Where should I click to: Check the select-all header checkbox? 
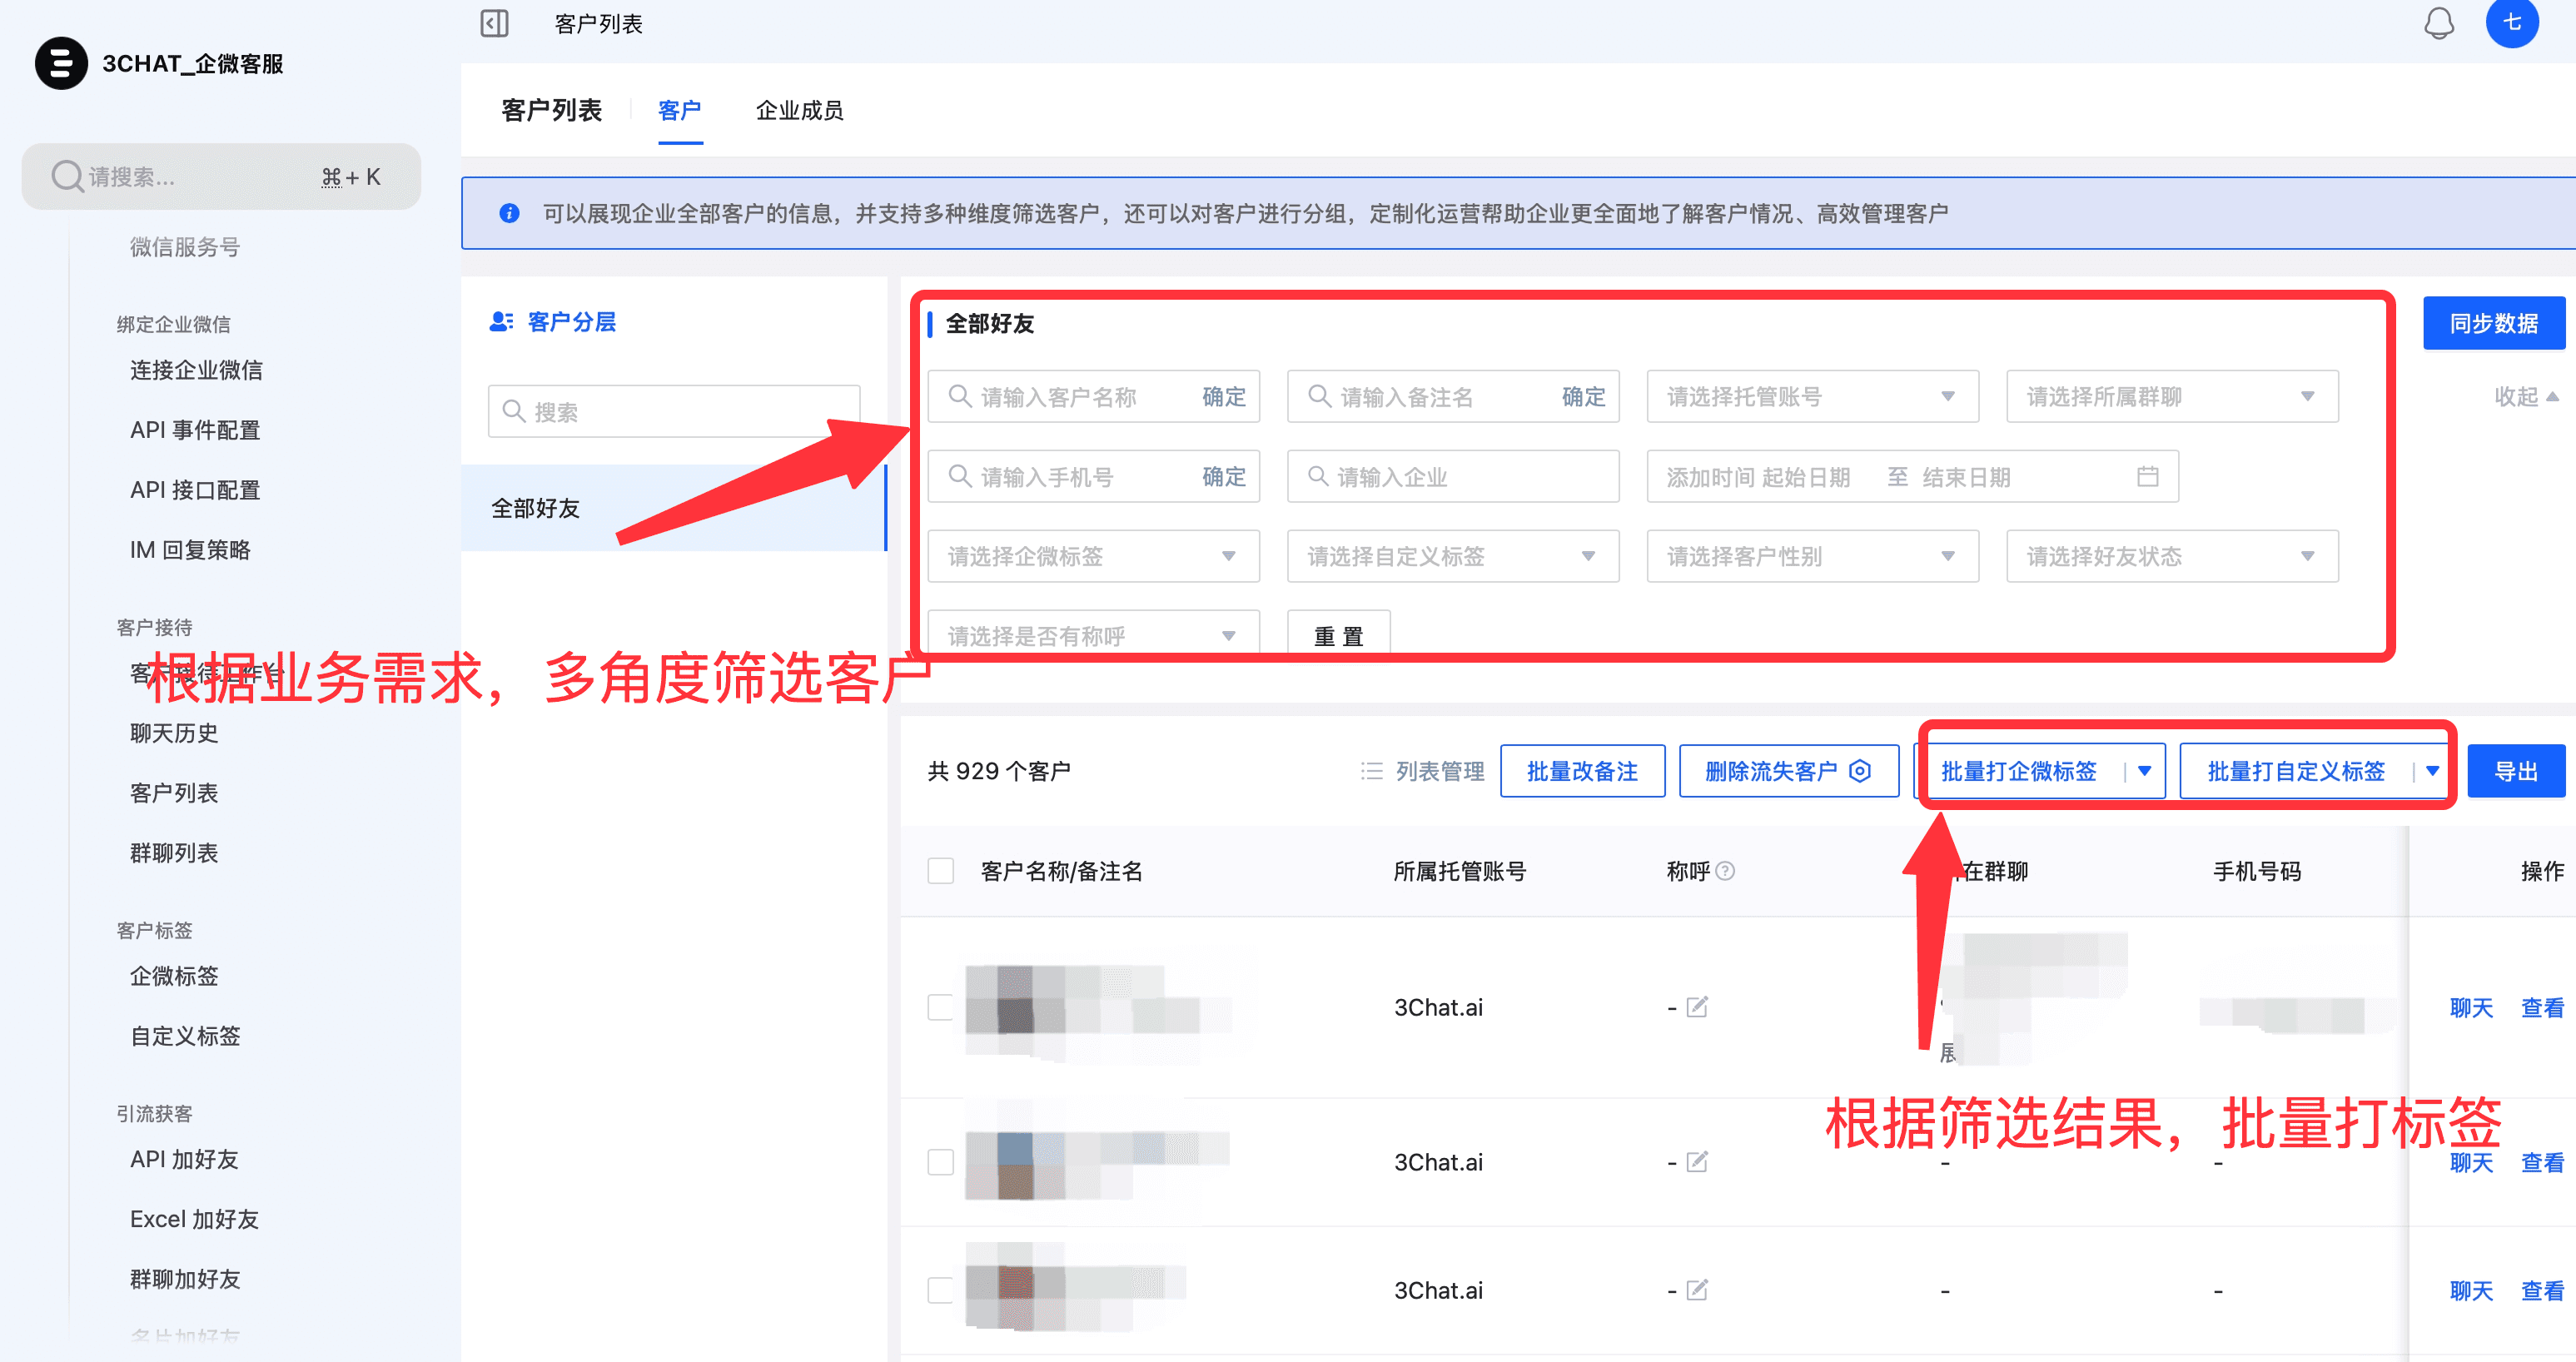pyautogui.click(x=940, y=871)
